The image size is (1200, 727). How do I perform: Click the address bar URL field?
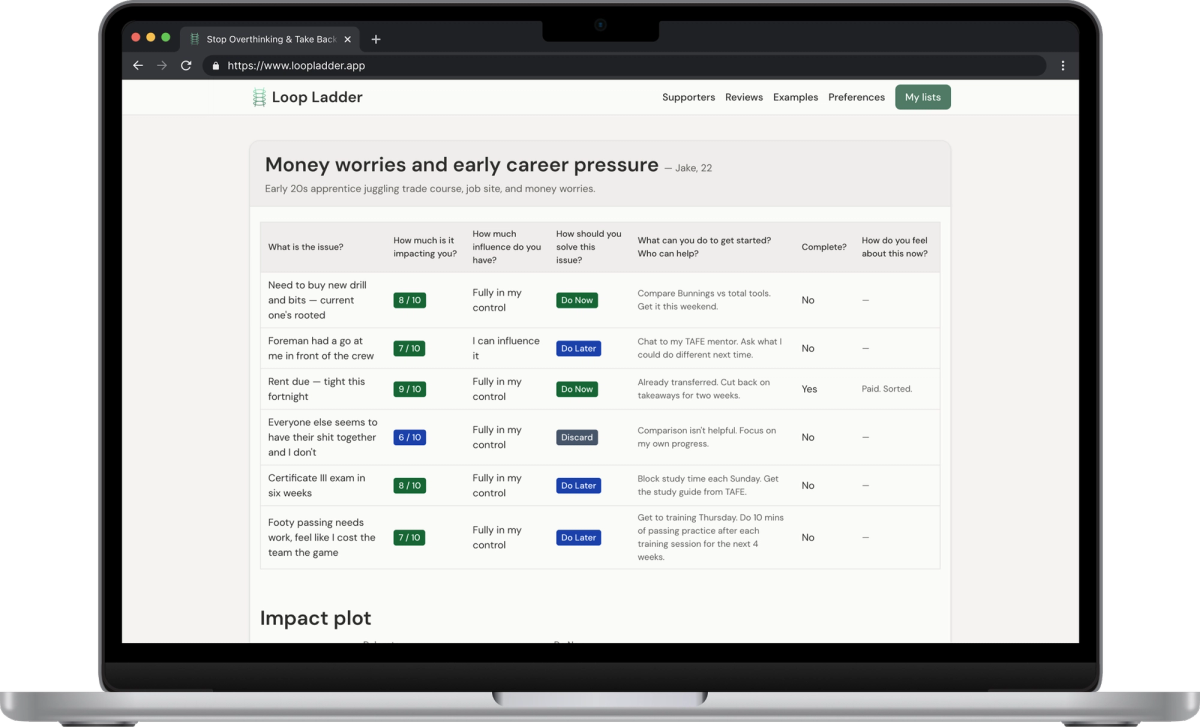625,65
